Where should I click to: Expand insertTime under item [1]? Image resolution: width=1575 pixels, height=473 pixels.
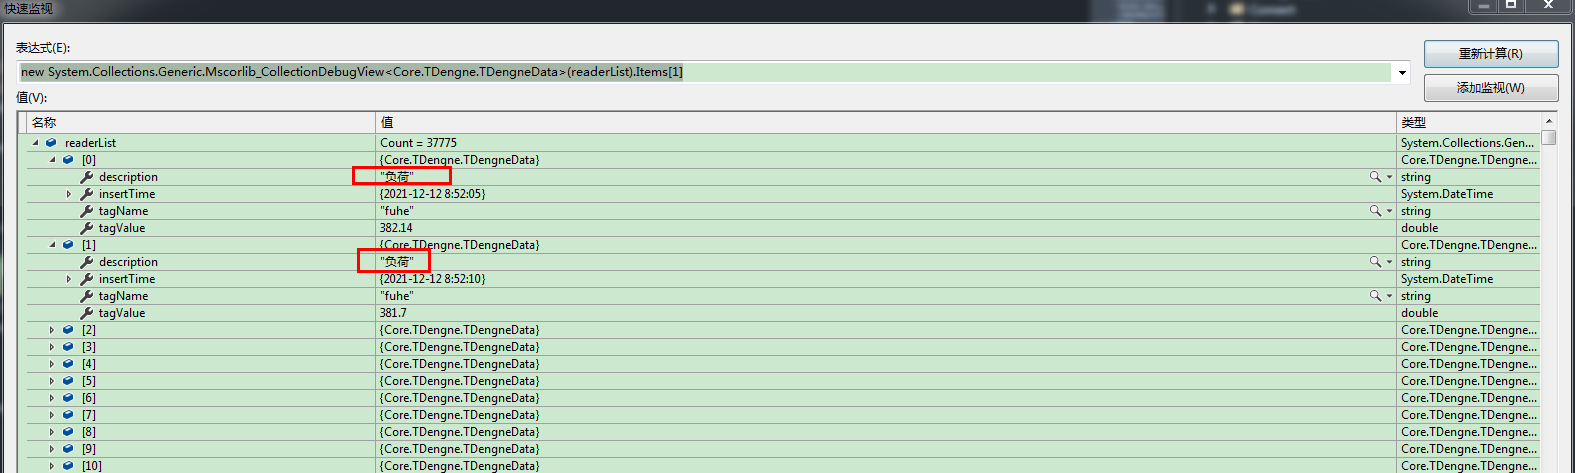pyautogui.click(x=69, y=279)
